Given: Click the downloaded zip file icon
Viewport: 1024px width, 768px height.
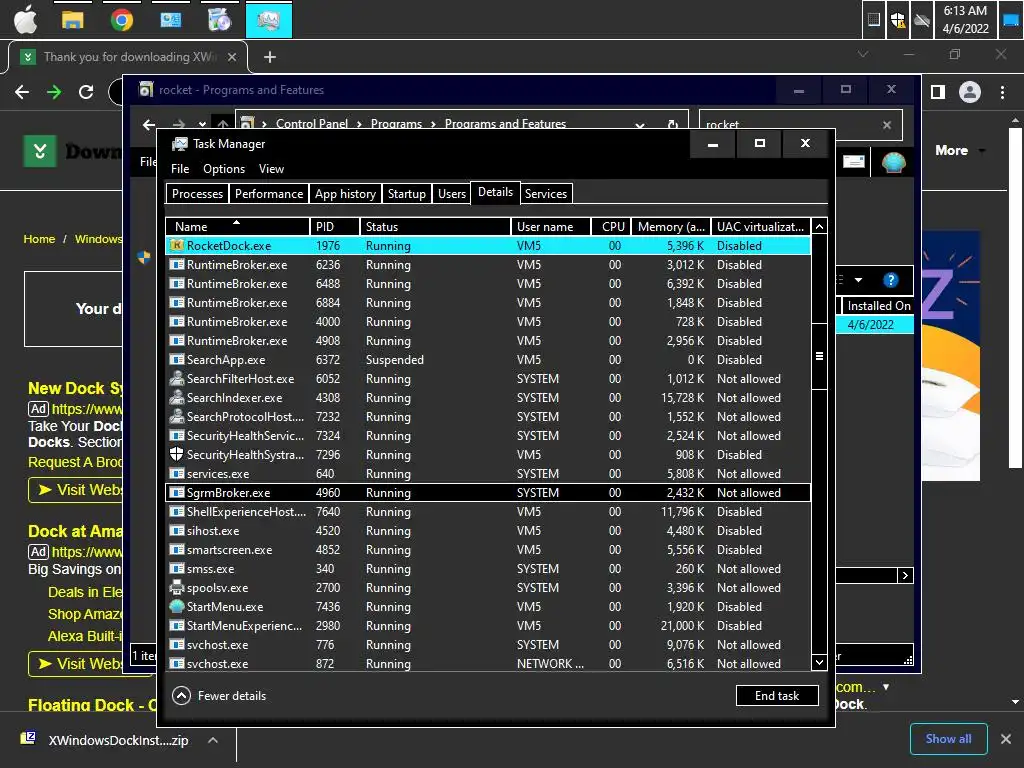Looking at the screenshot, I should (x=28, y=739).
